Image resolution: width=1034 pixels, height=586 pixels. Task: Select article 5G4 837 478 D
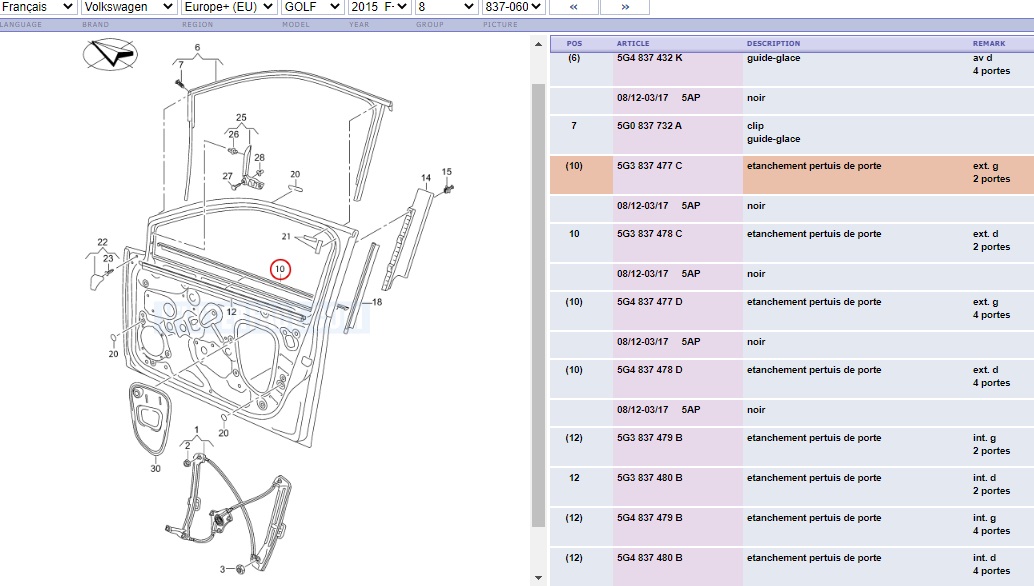(x=650, y=370)
